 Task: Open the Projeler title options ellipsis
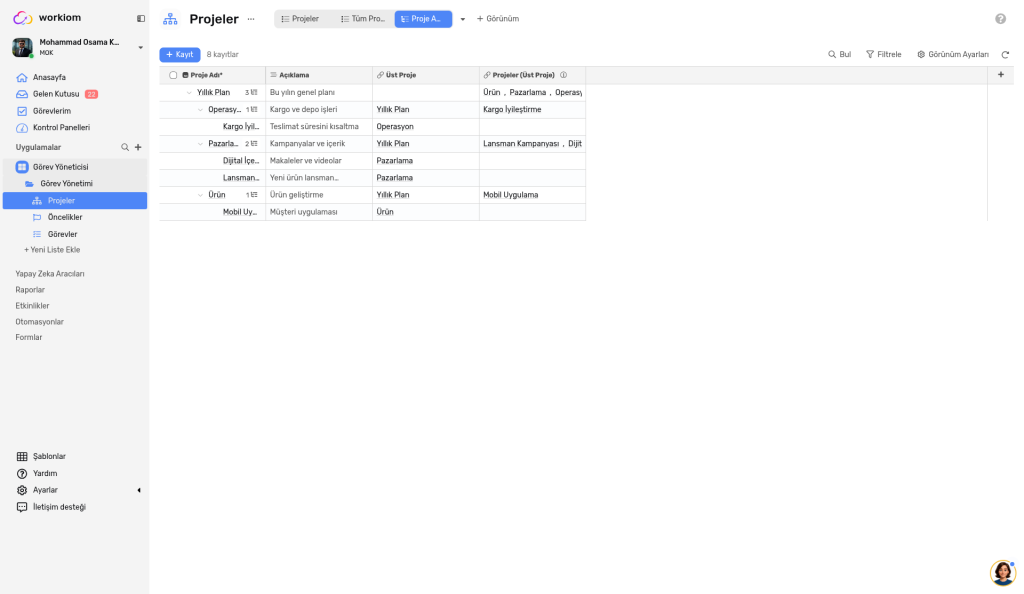[251, 19]
